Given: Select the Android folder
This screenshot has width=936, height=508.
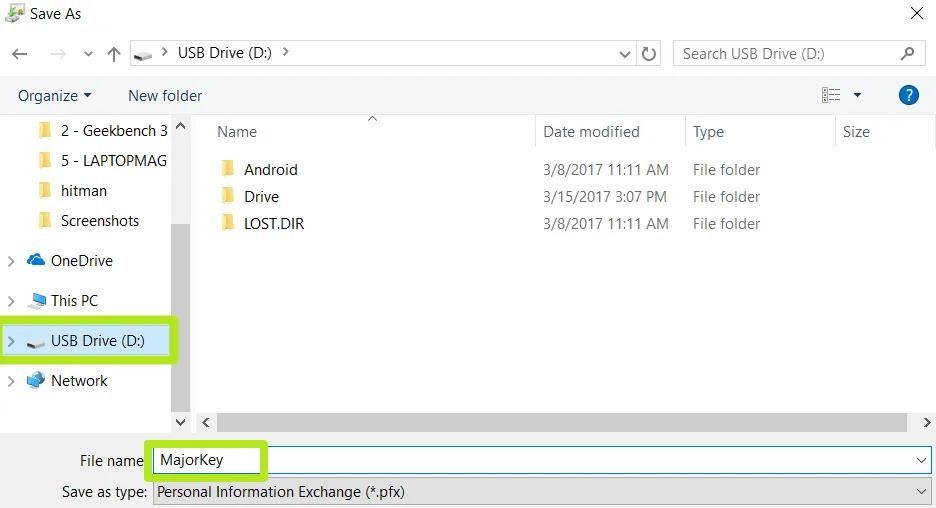Looking at the screenshot, I should tap(270, 170).
